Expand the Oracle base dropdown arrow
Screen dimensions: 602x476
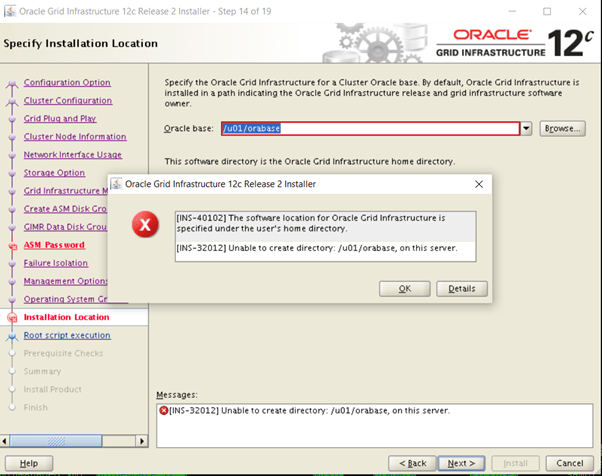(526, 129)
